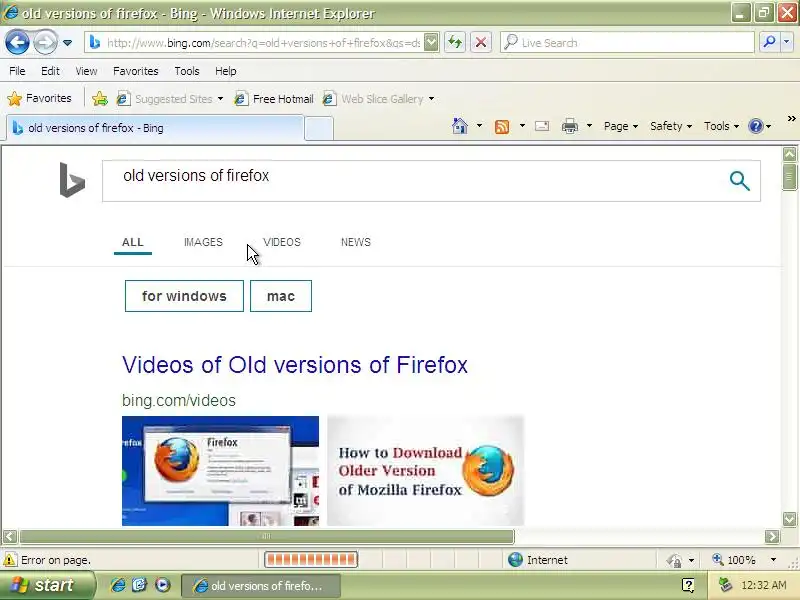Click the 'mac' suggestion button
This screenshot has width=800, height=600.
click(281, 296)
